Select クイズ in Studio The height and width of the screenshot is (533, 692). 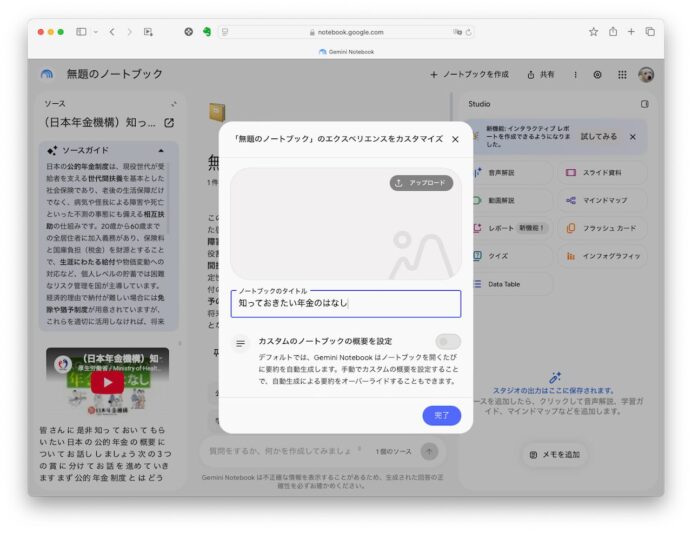[x=512, y=256]
